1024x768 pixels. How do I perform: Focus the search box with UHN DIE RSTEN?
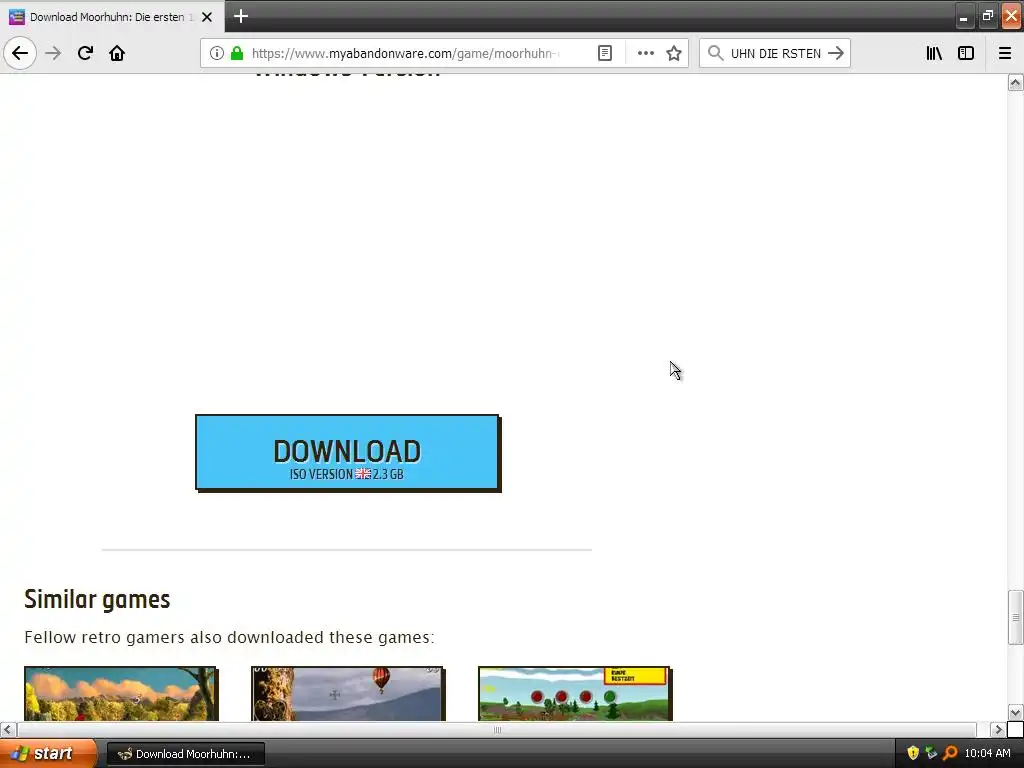[775, 53]
